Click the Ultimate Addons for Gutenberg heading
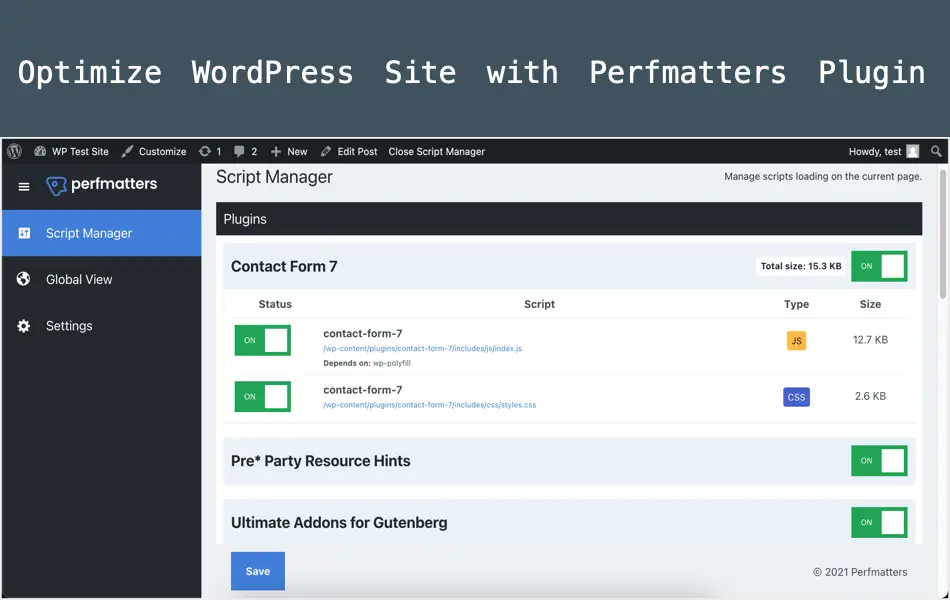 point(339,523)
